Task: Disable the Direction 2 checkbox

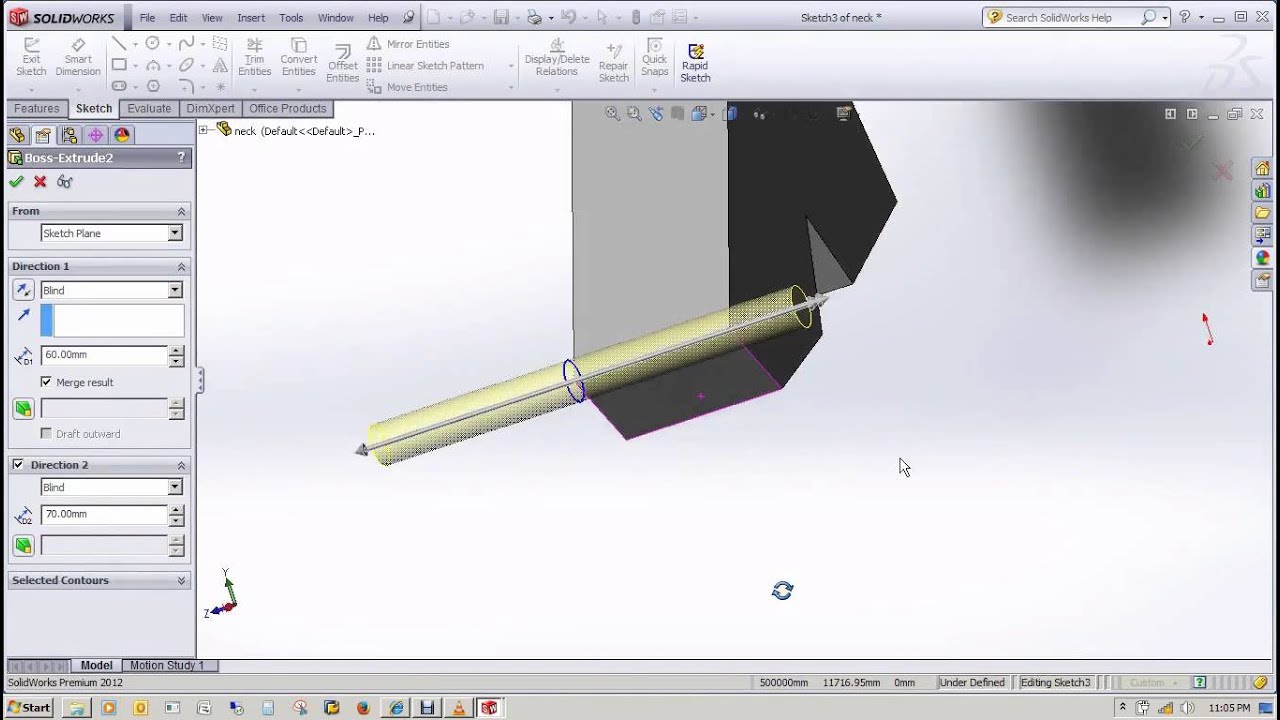Action: (x=18, y=465)
